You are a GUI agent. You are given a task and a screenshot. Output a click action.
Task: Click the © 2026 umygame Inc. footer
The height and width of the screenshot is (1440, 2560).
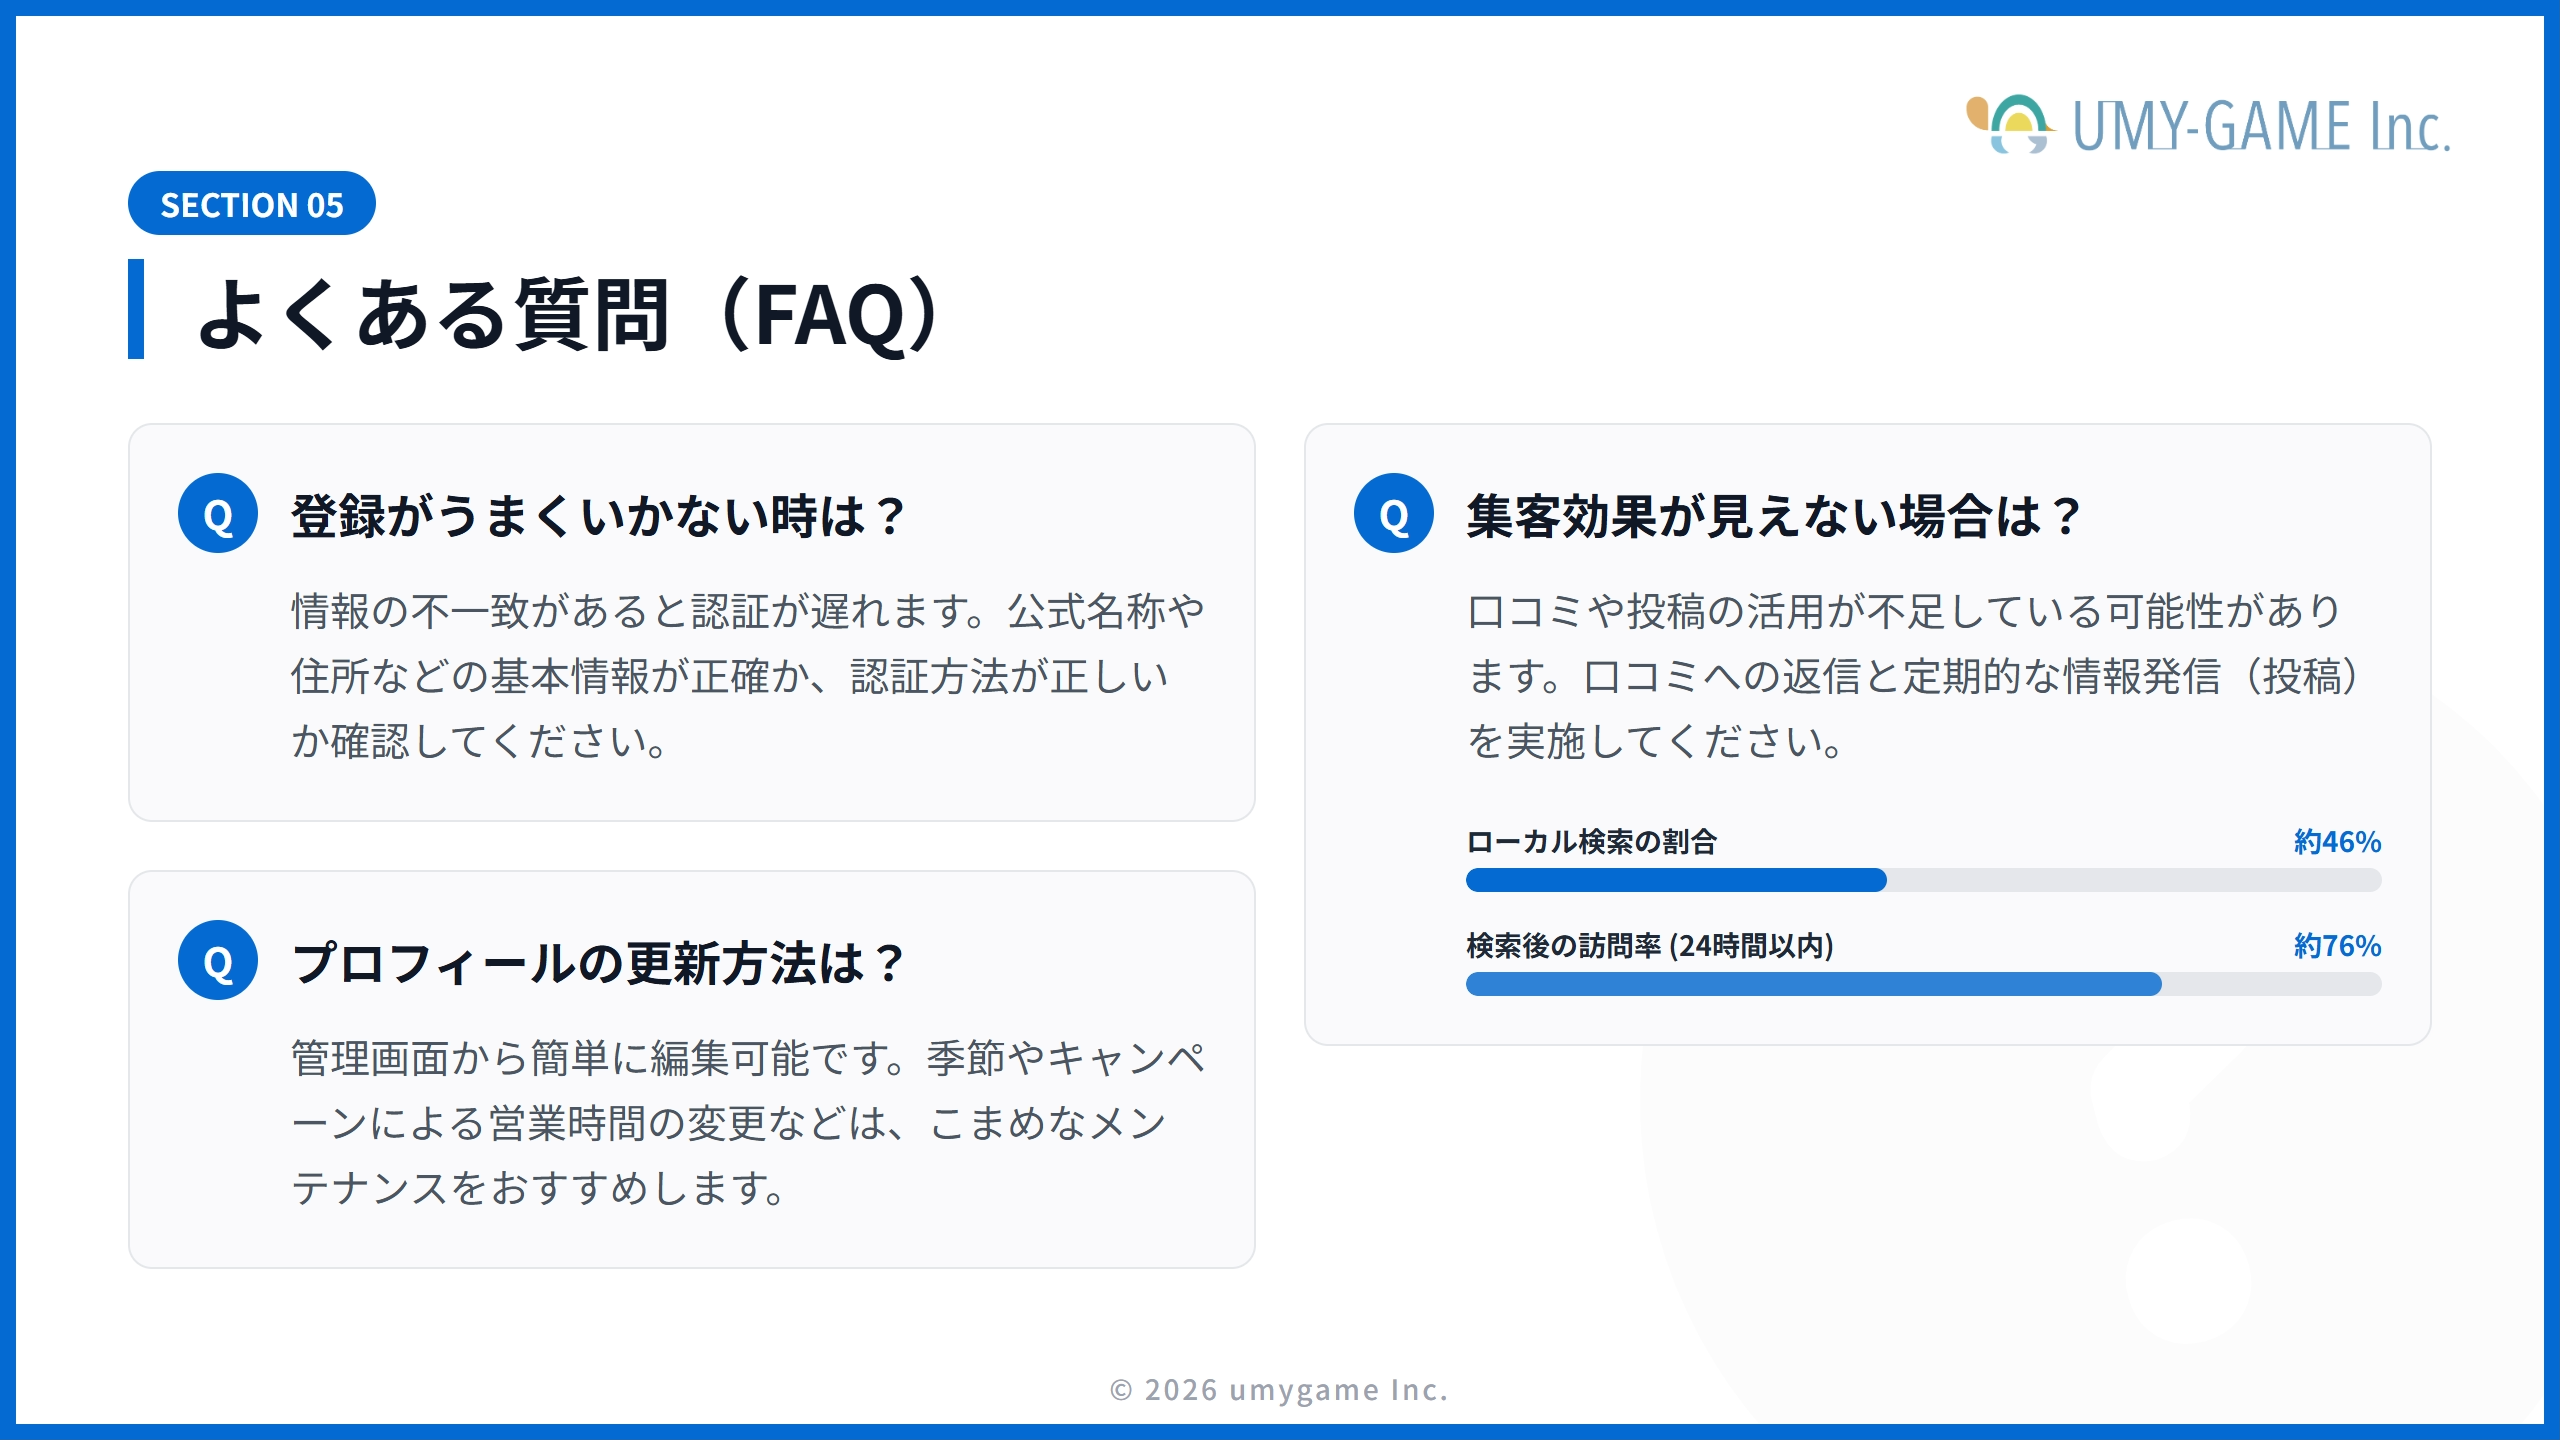(1279, 1390)
